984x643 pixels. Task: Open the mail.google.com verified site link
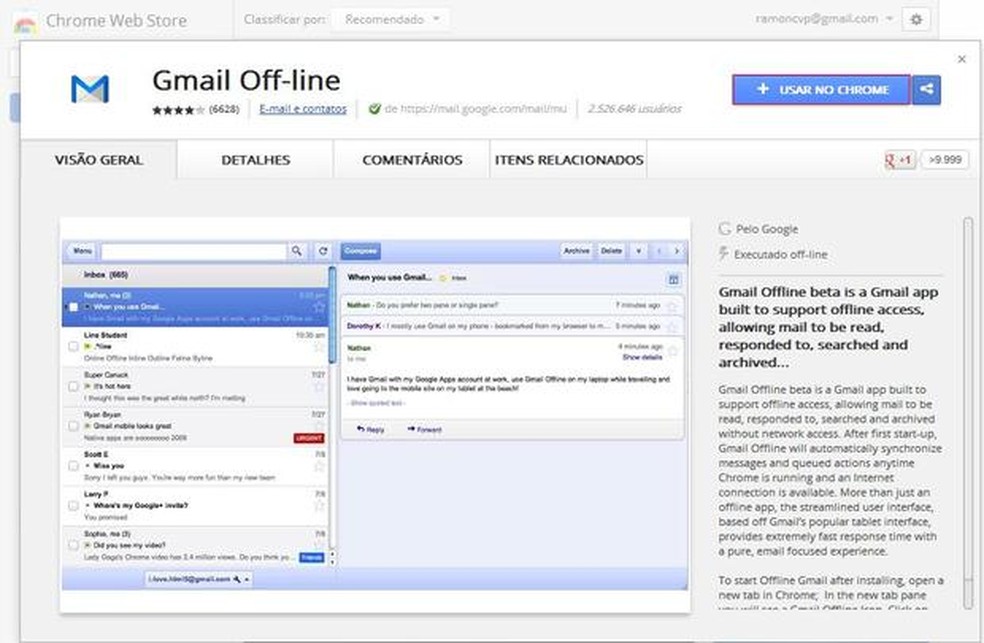tap(475, 109)
